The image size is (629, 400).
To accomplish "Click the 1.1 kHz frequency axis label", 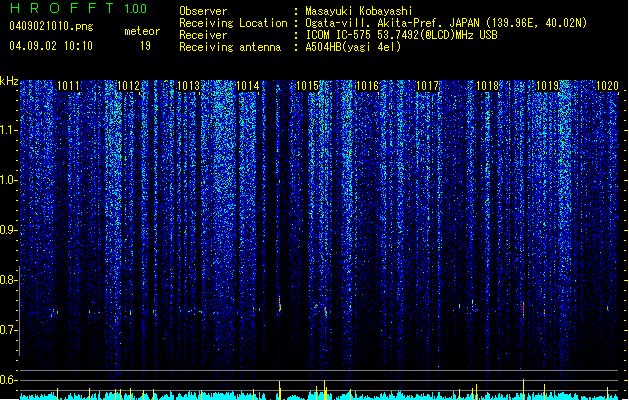I will pyautogui.click(x=9, y=130).
